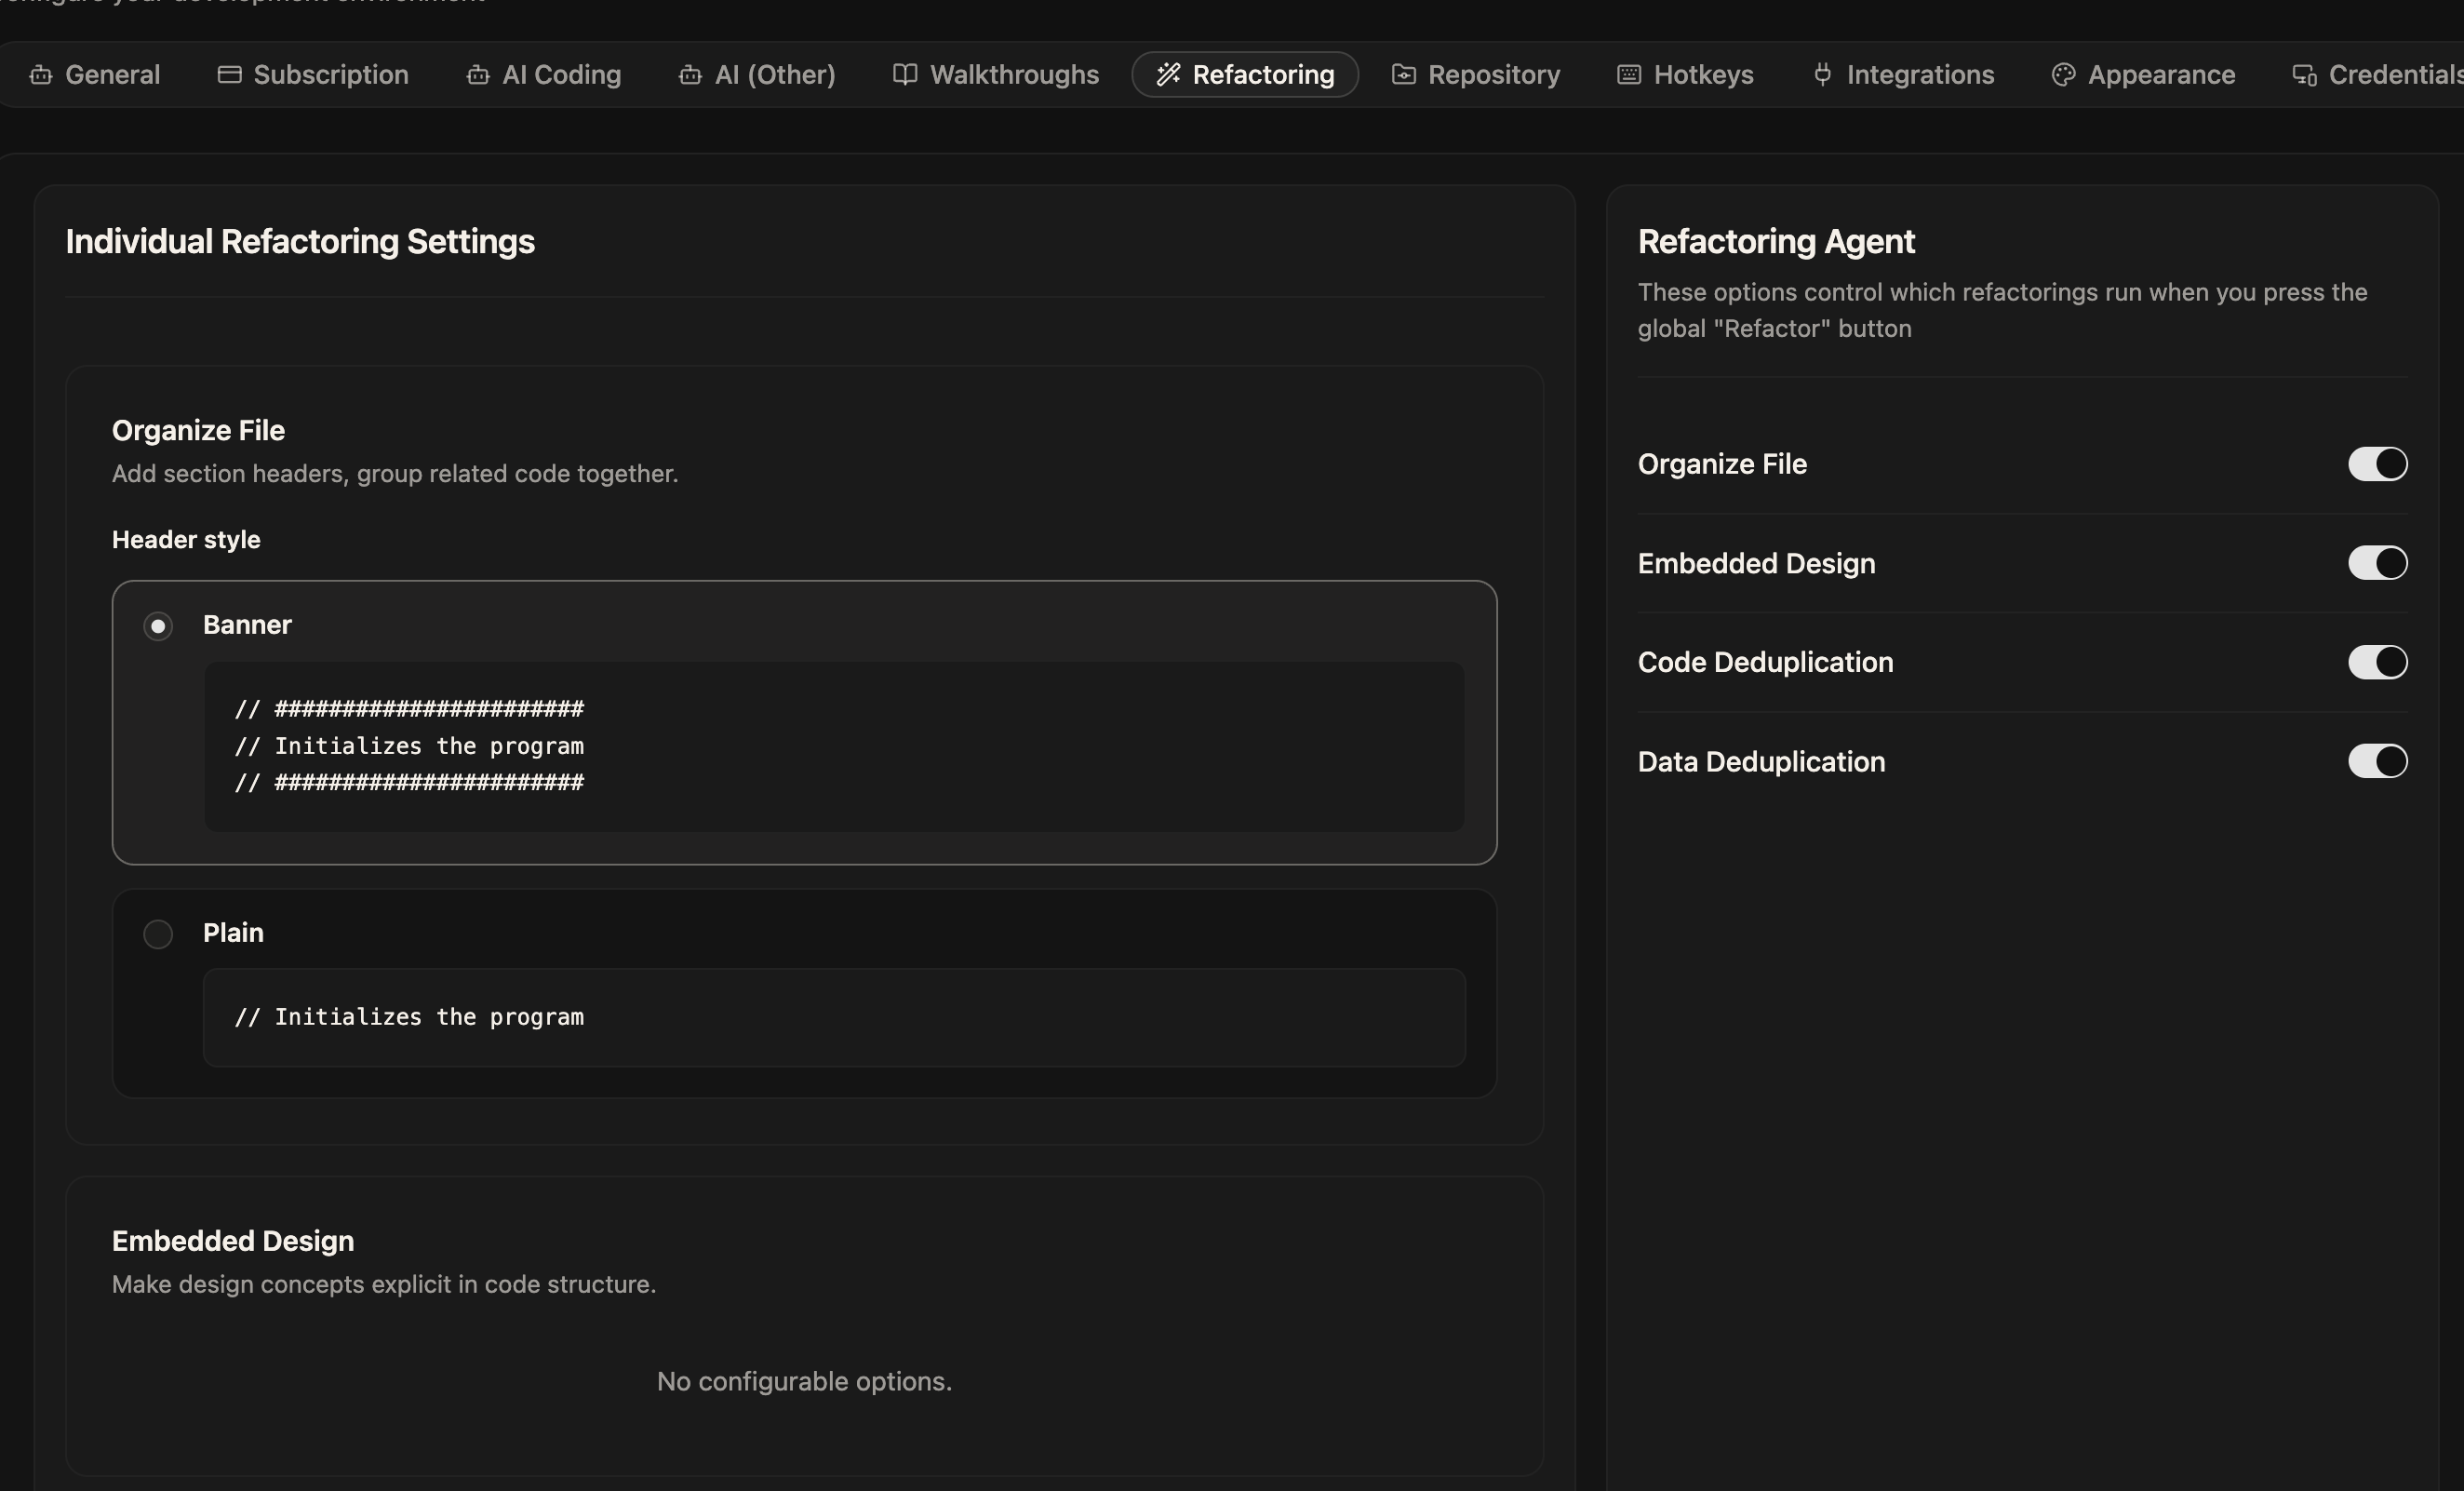Click the 'Header style' label
Image resolution: width=2464 pixels, height=1491 pixels.
click(x=186, y=540)
